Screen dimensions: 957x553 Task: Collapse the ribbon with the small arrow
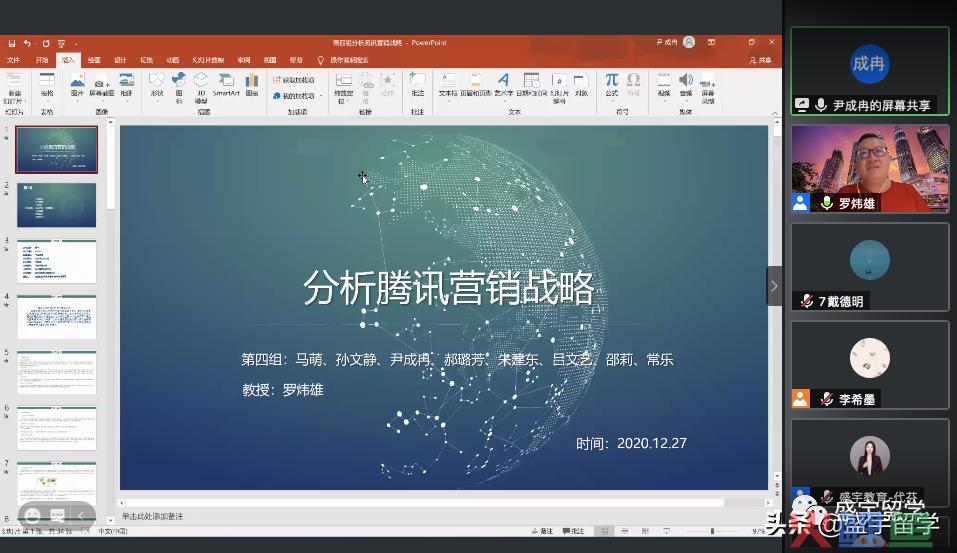tap(775, 114)
